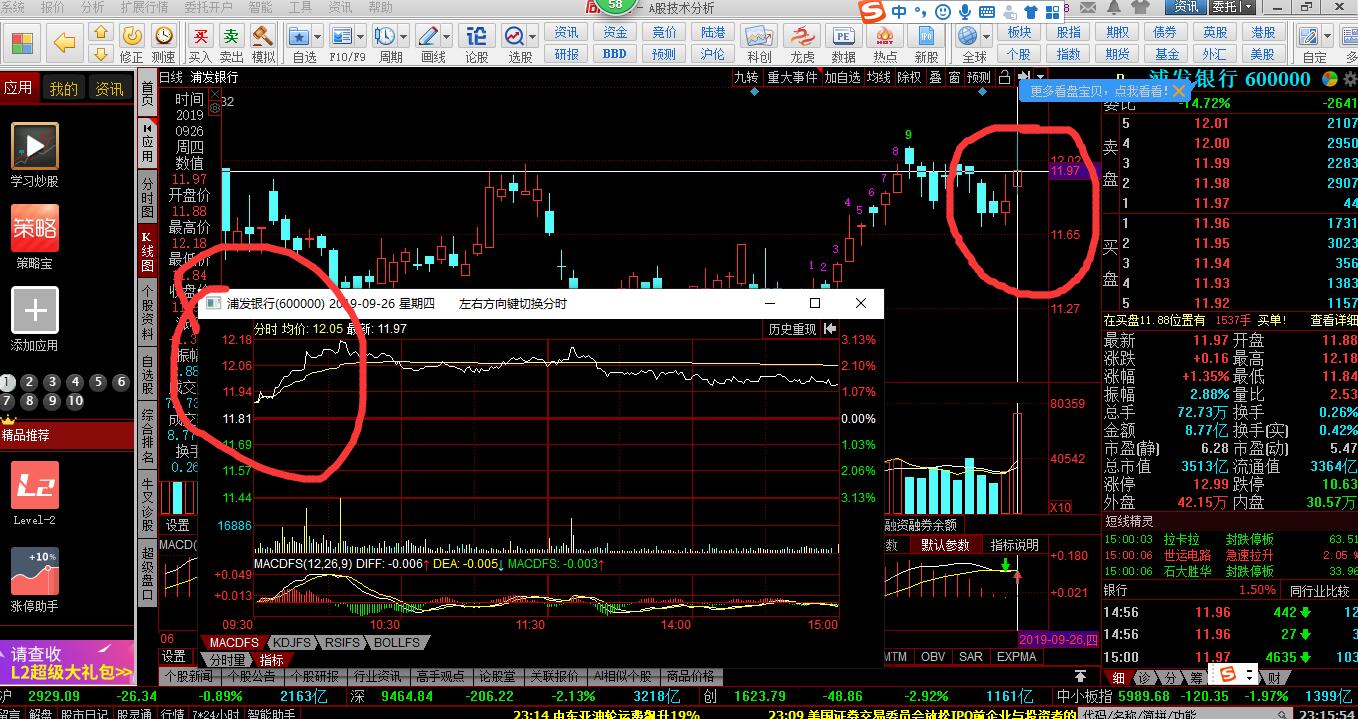This screenshot has height=719, width=1358.
Task: Click the yellow back arrow icon
Action: pyautogui.click(x=64, y=41)
